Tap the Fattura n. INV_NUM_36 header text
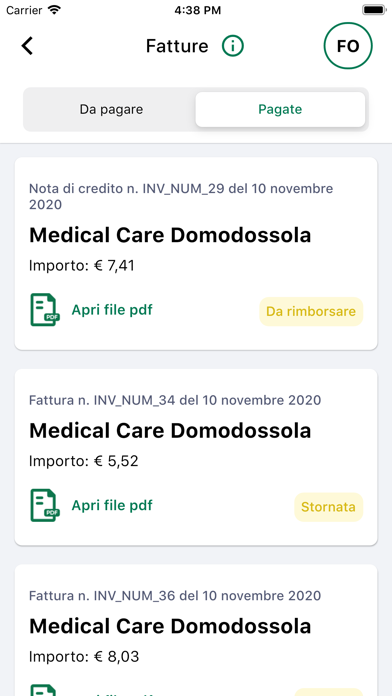The width and height of the screenshot is (392, 696). [x=175, y=595]
